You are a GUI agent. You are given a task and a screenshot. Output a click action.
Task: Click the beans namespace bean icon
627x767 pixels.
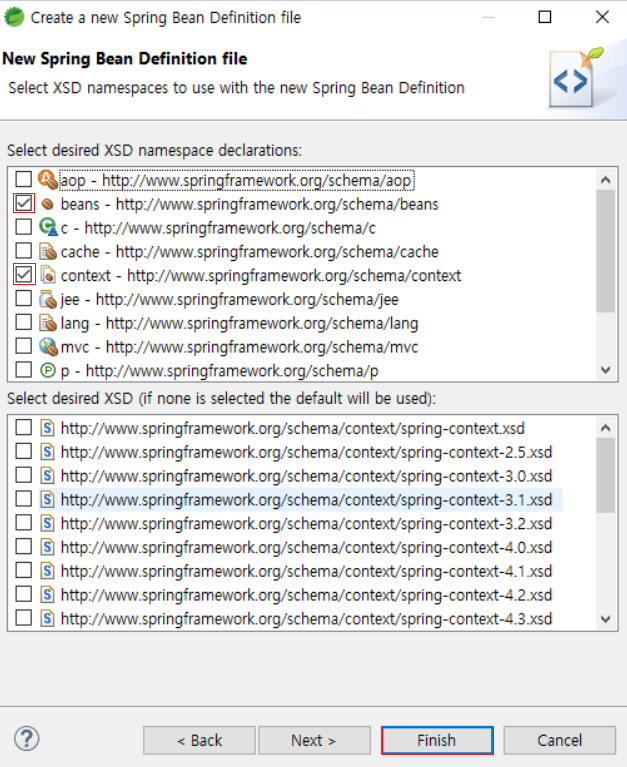pos(47,204)
